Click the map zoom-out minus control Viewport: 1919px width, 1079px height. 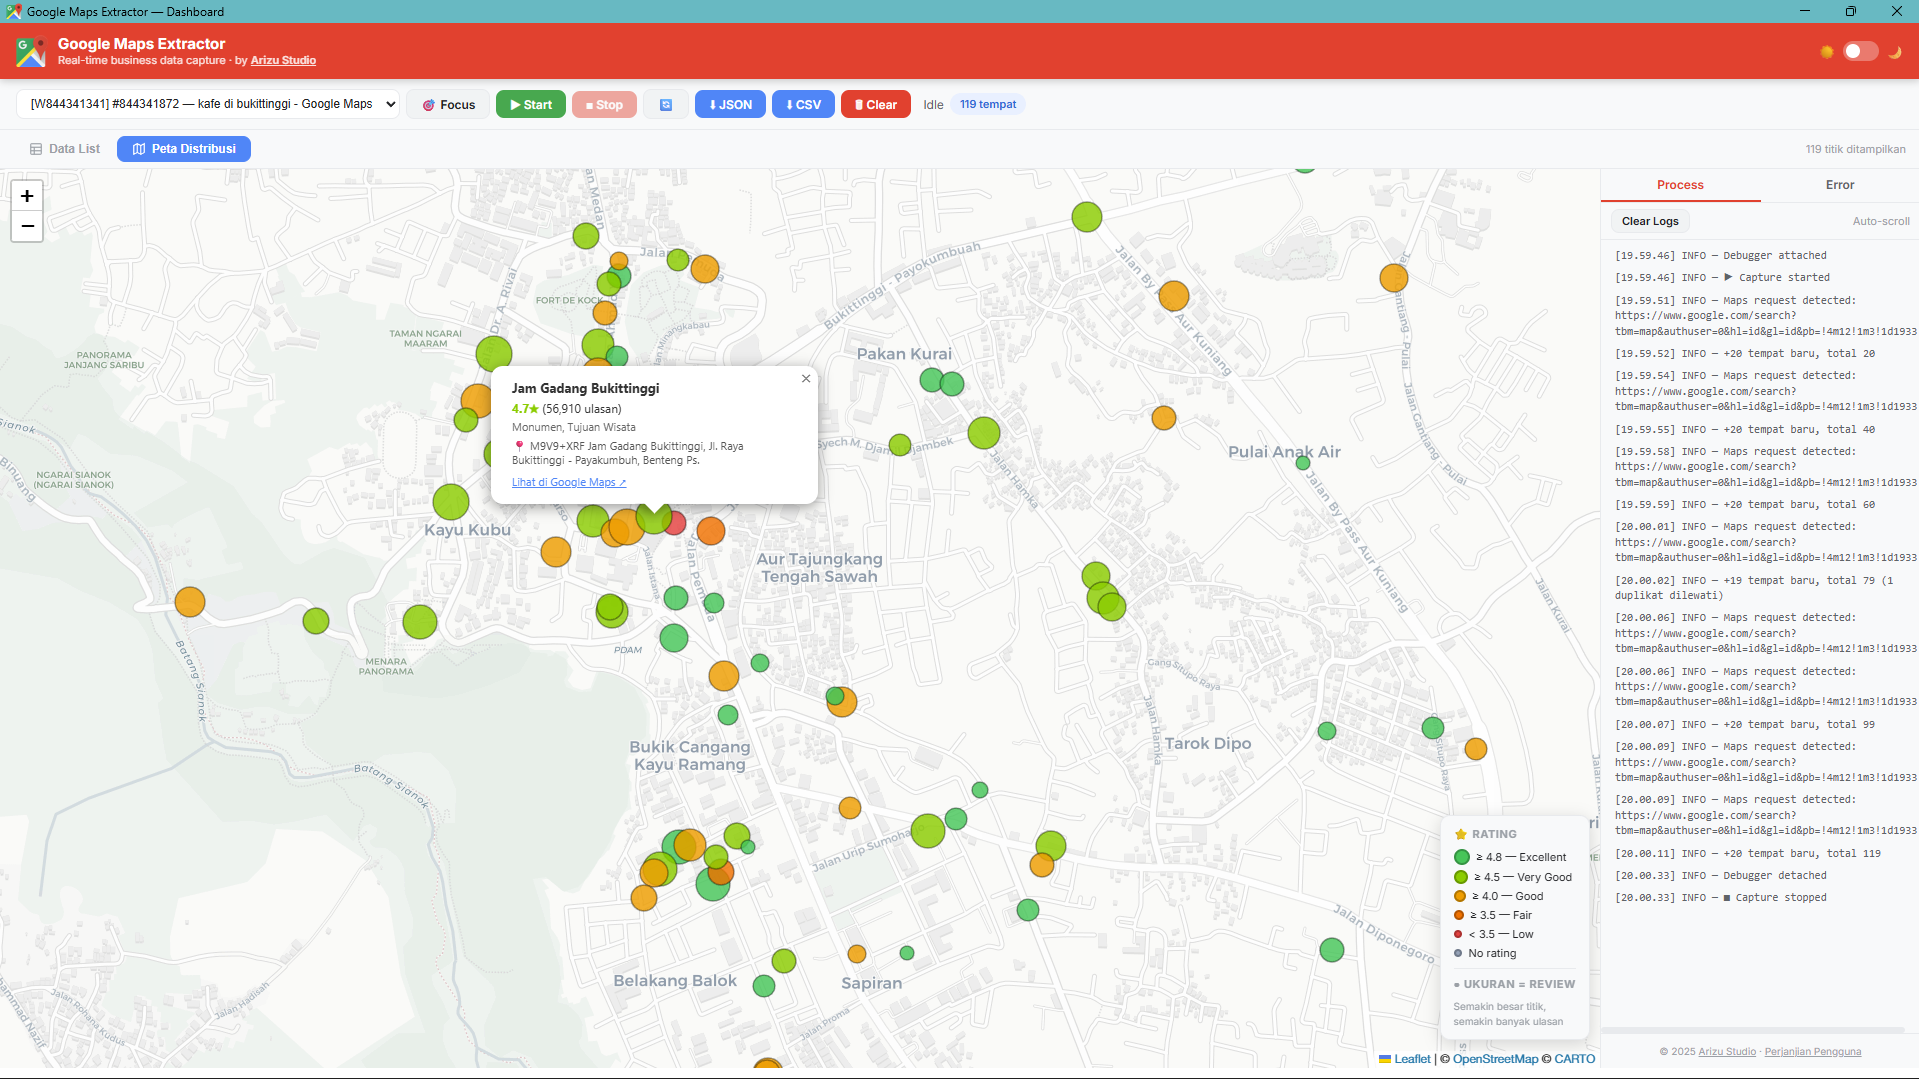click(x=27, y=226)
